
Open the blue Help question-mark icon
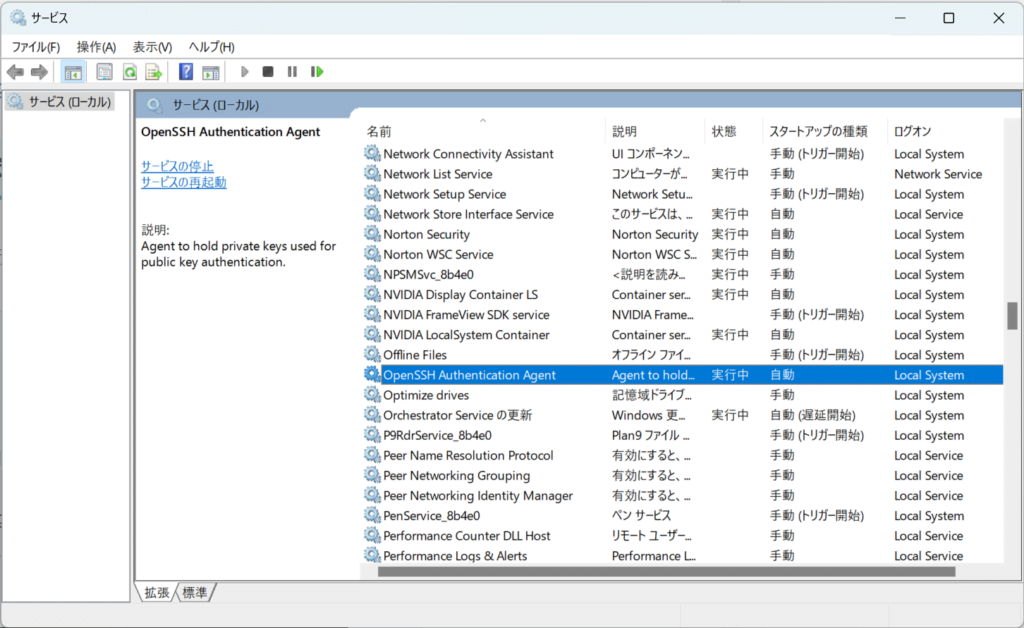(x=186, y=72)
